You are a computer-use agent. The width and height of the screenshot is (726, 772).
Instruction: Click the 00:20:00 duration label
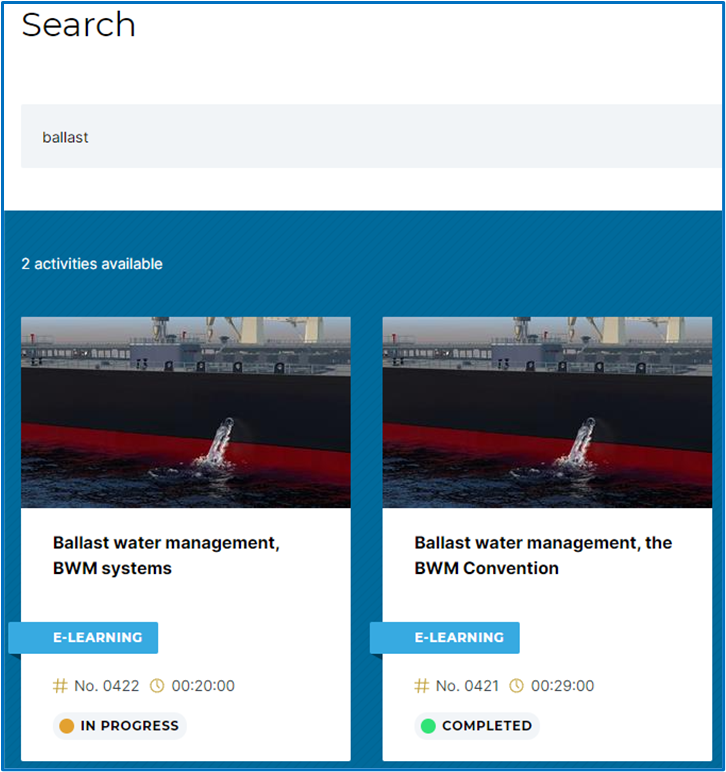click(203, 686)
